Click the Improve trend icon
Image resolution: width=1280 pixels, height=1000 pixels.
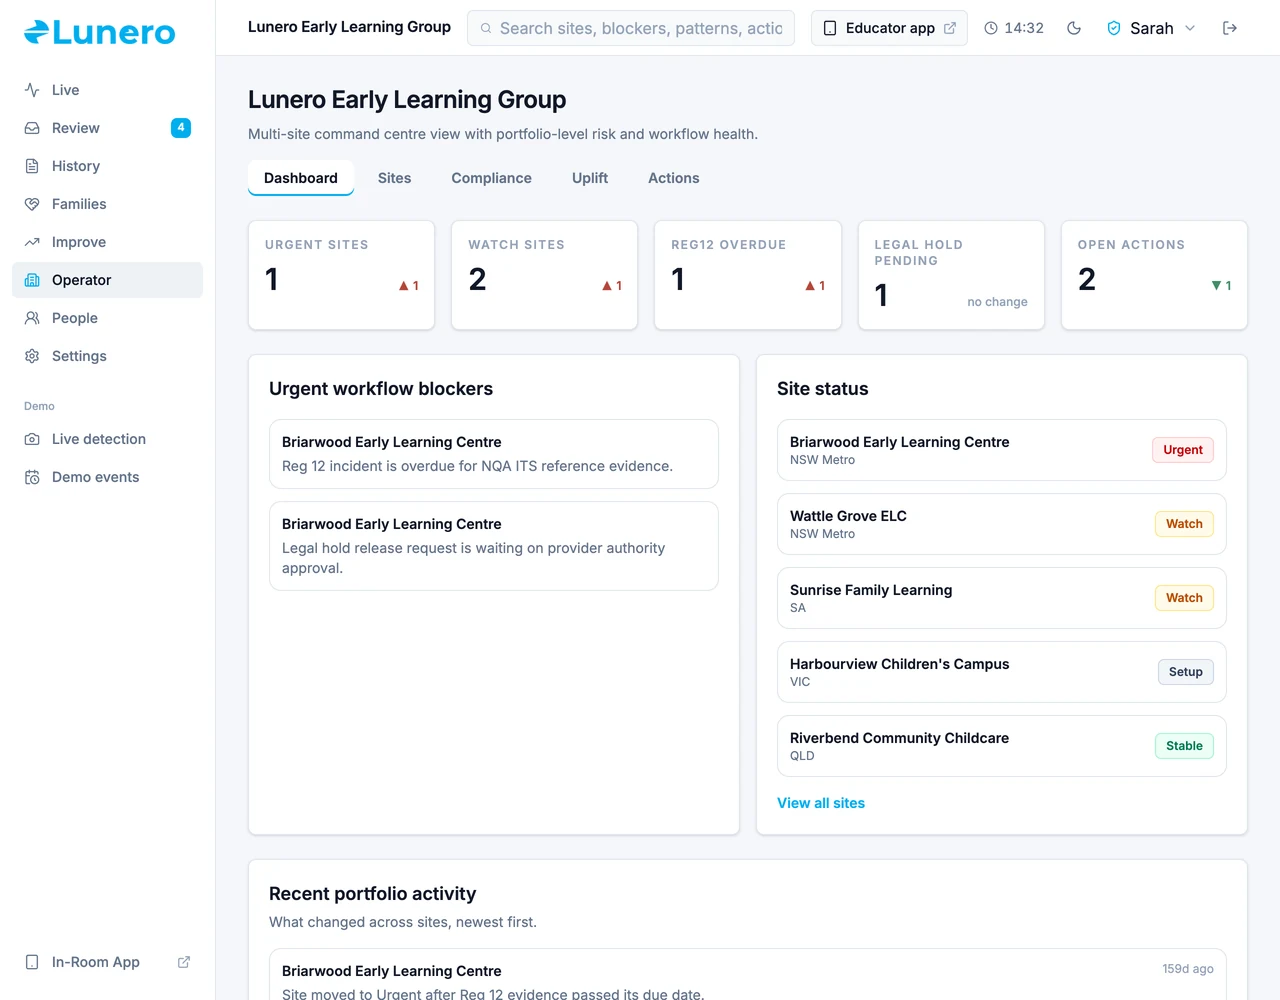(x=32, y=242)
